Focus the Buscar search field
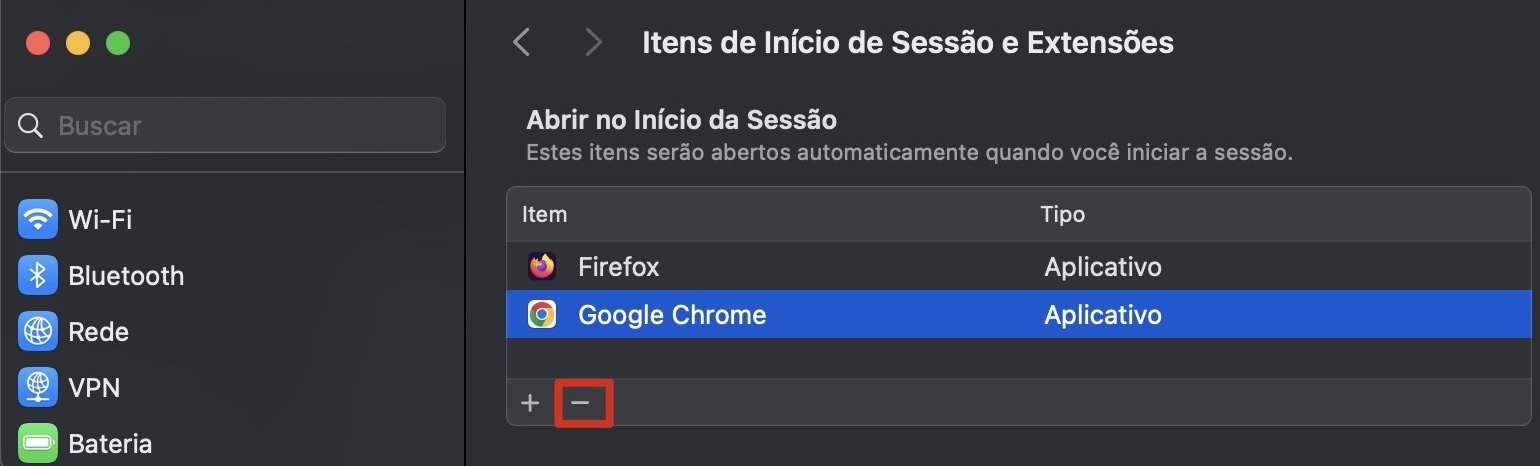The width and height of the screenshot is (1540, 466). coord(240,126)
